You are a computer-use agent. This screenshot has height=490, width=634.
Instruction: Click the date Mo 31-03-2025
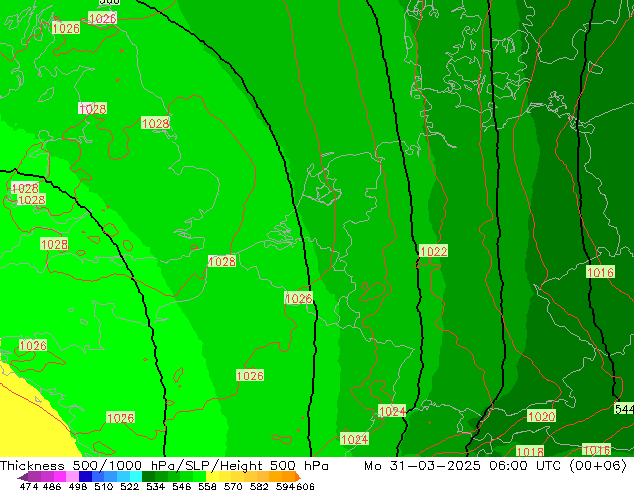click(x=422, y=466)
